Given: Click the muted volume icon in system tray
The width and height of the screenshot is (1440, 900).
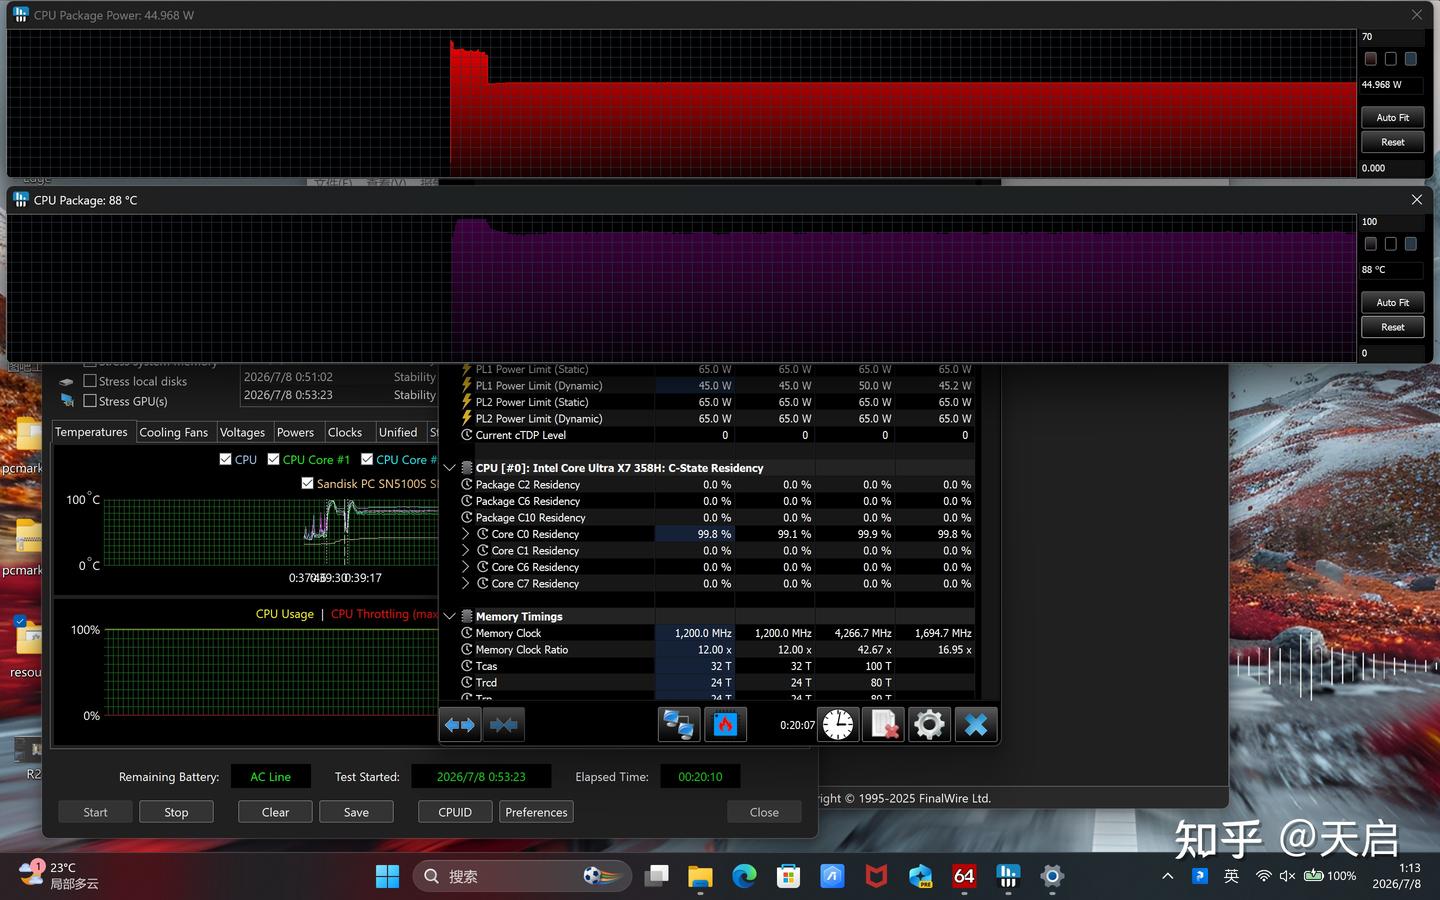Looking at the screenshot, I should [1287, 876].
